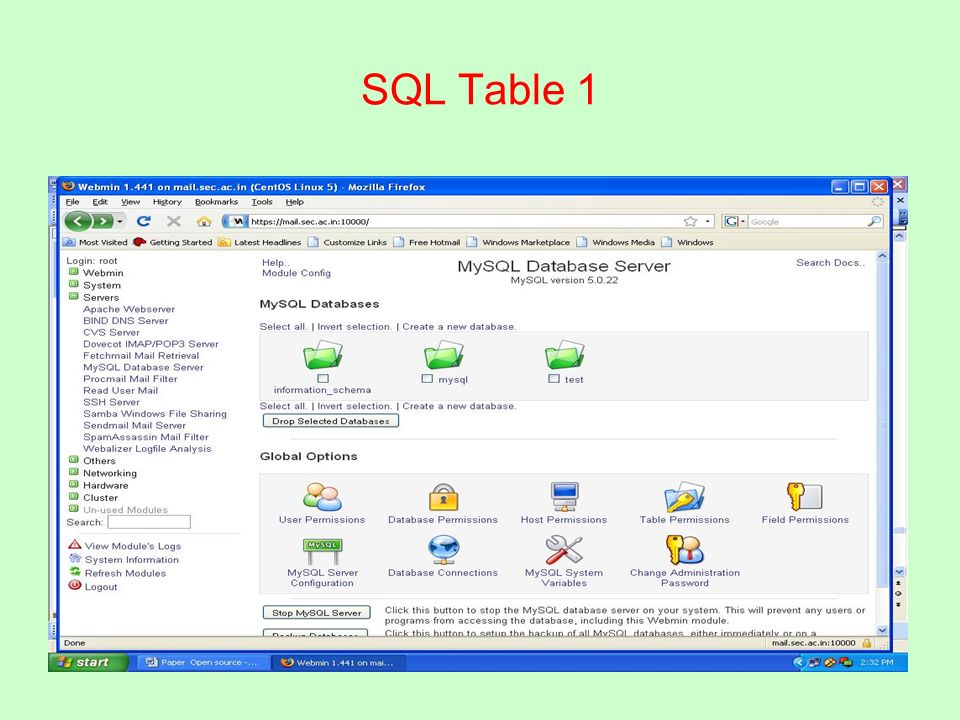Open the MySQL Database Server sidebar link

(x=143, y=367)
